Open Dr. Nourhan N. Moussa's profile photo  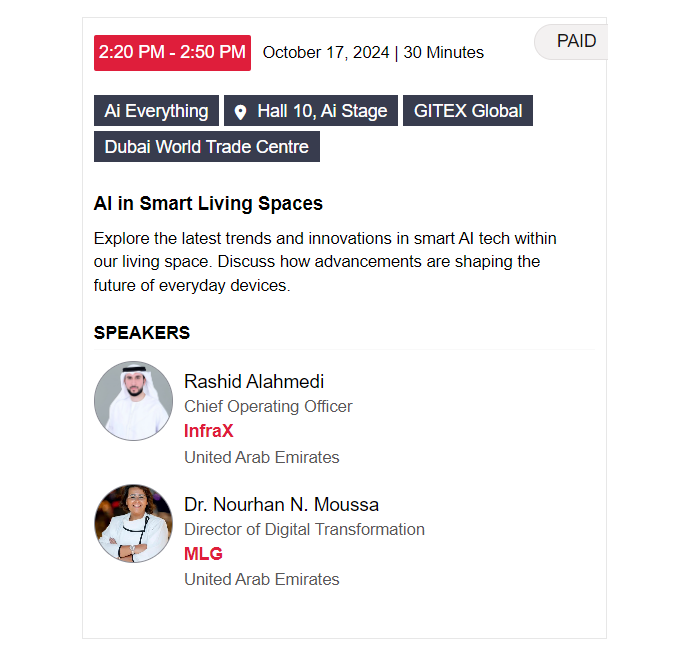tap(133, 523)
